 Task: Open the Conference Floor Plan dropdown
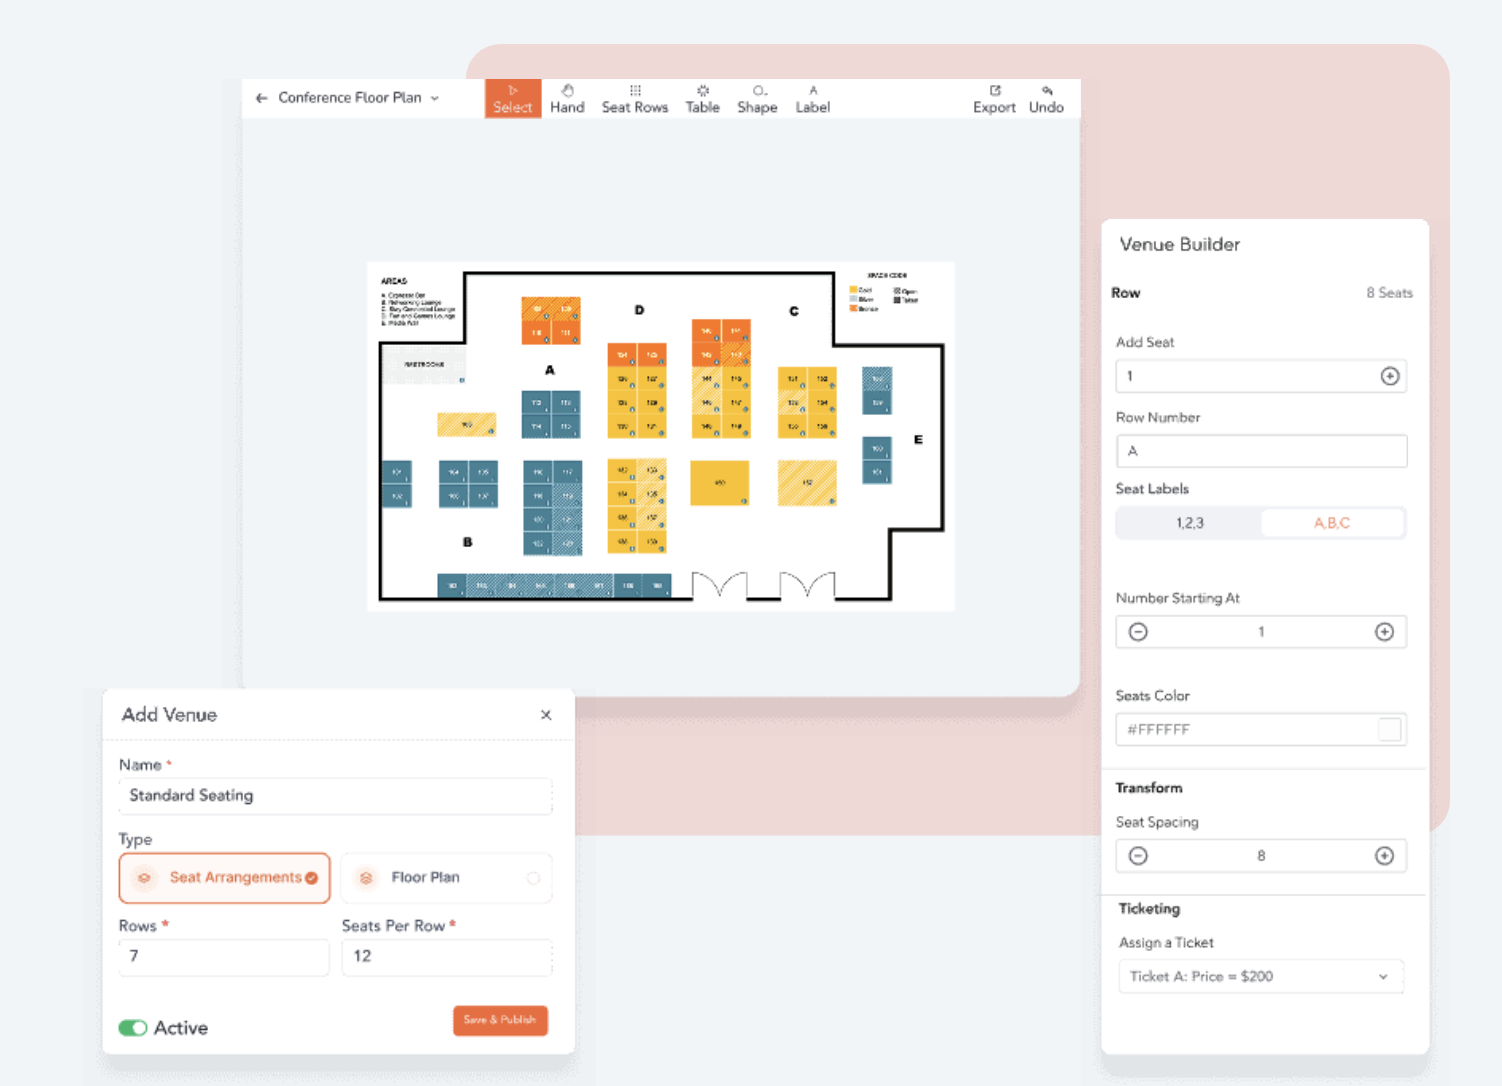click(434, 98)
